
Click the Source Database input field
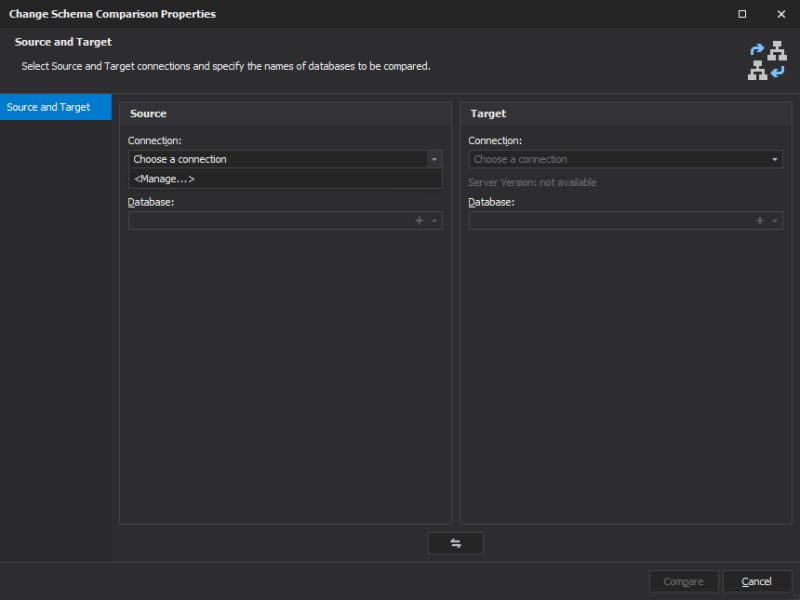(x=285, y=220)
